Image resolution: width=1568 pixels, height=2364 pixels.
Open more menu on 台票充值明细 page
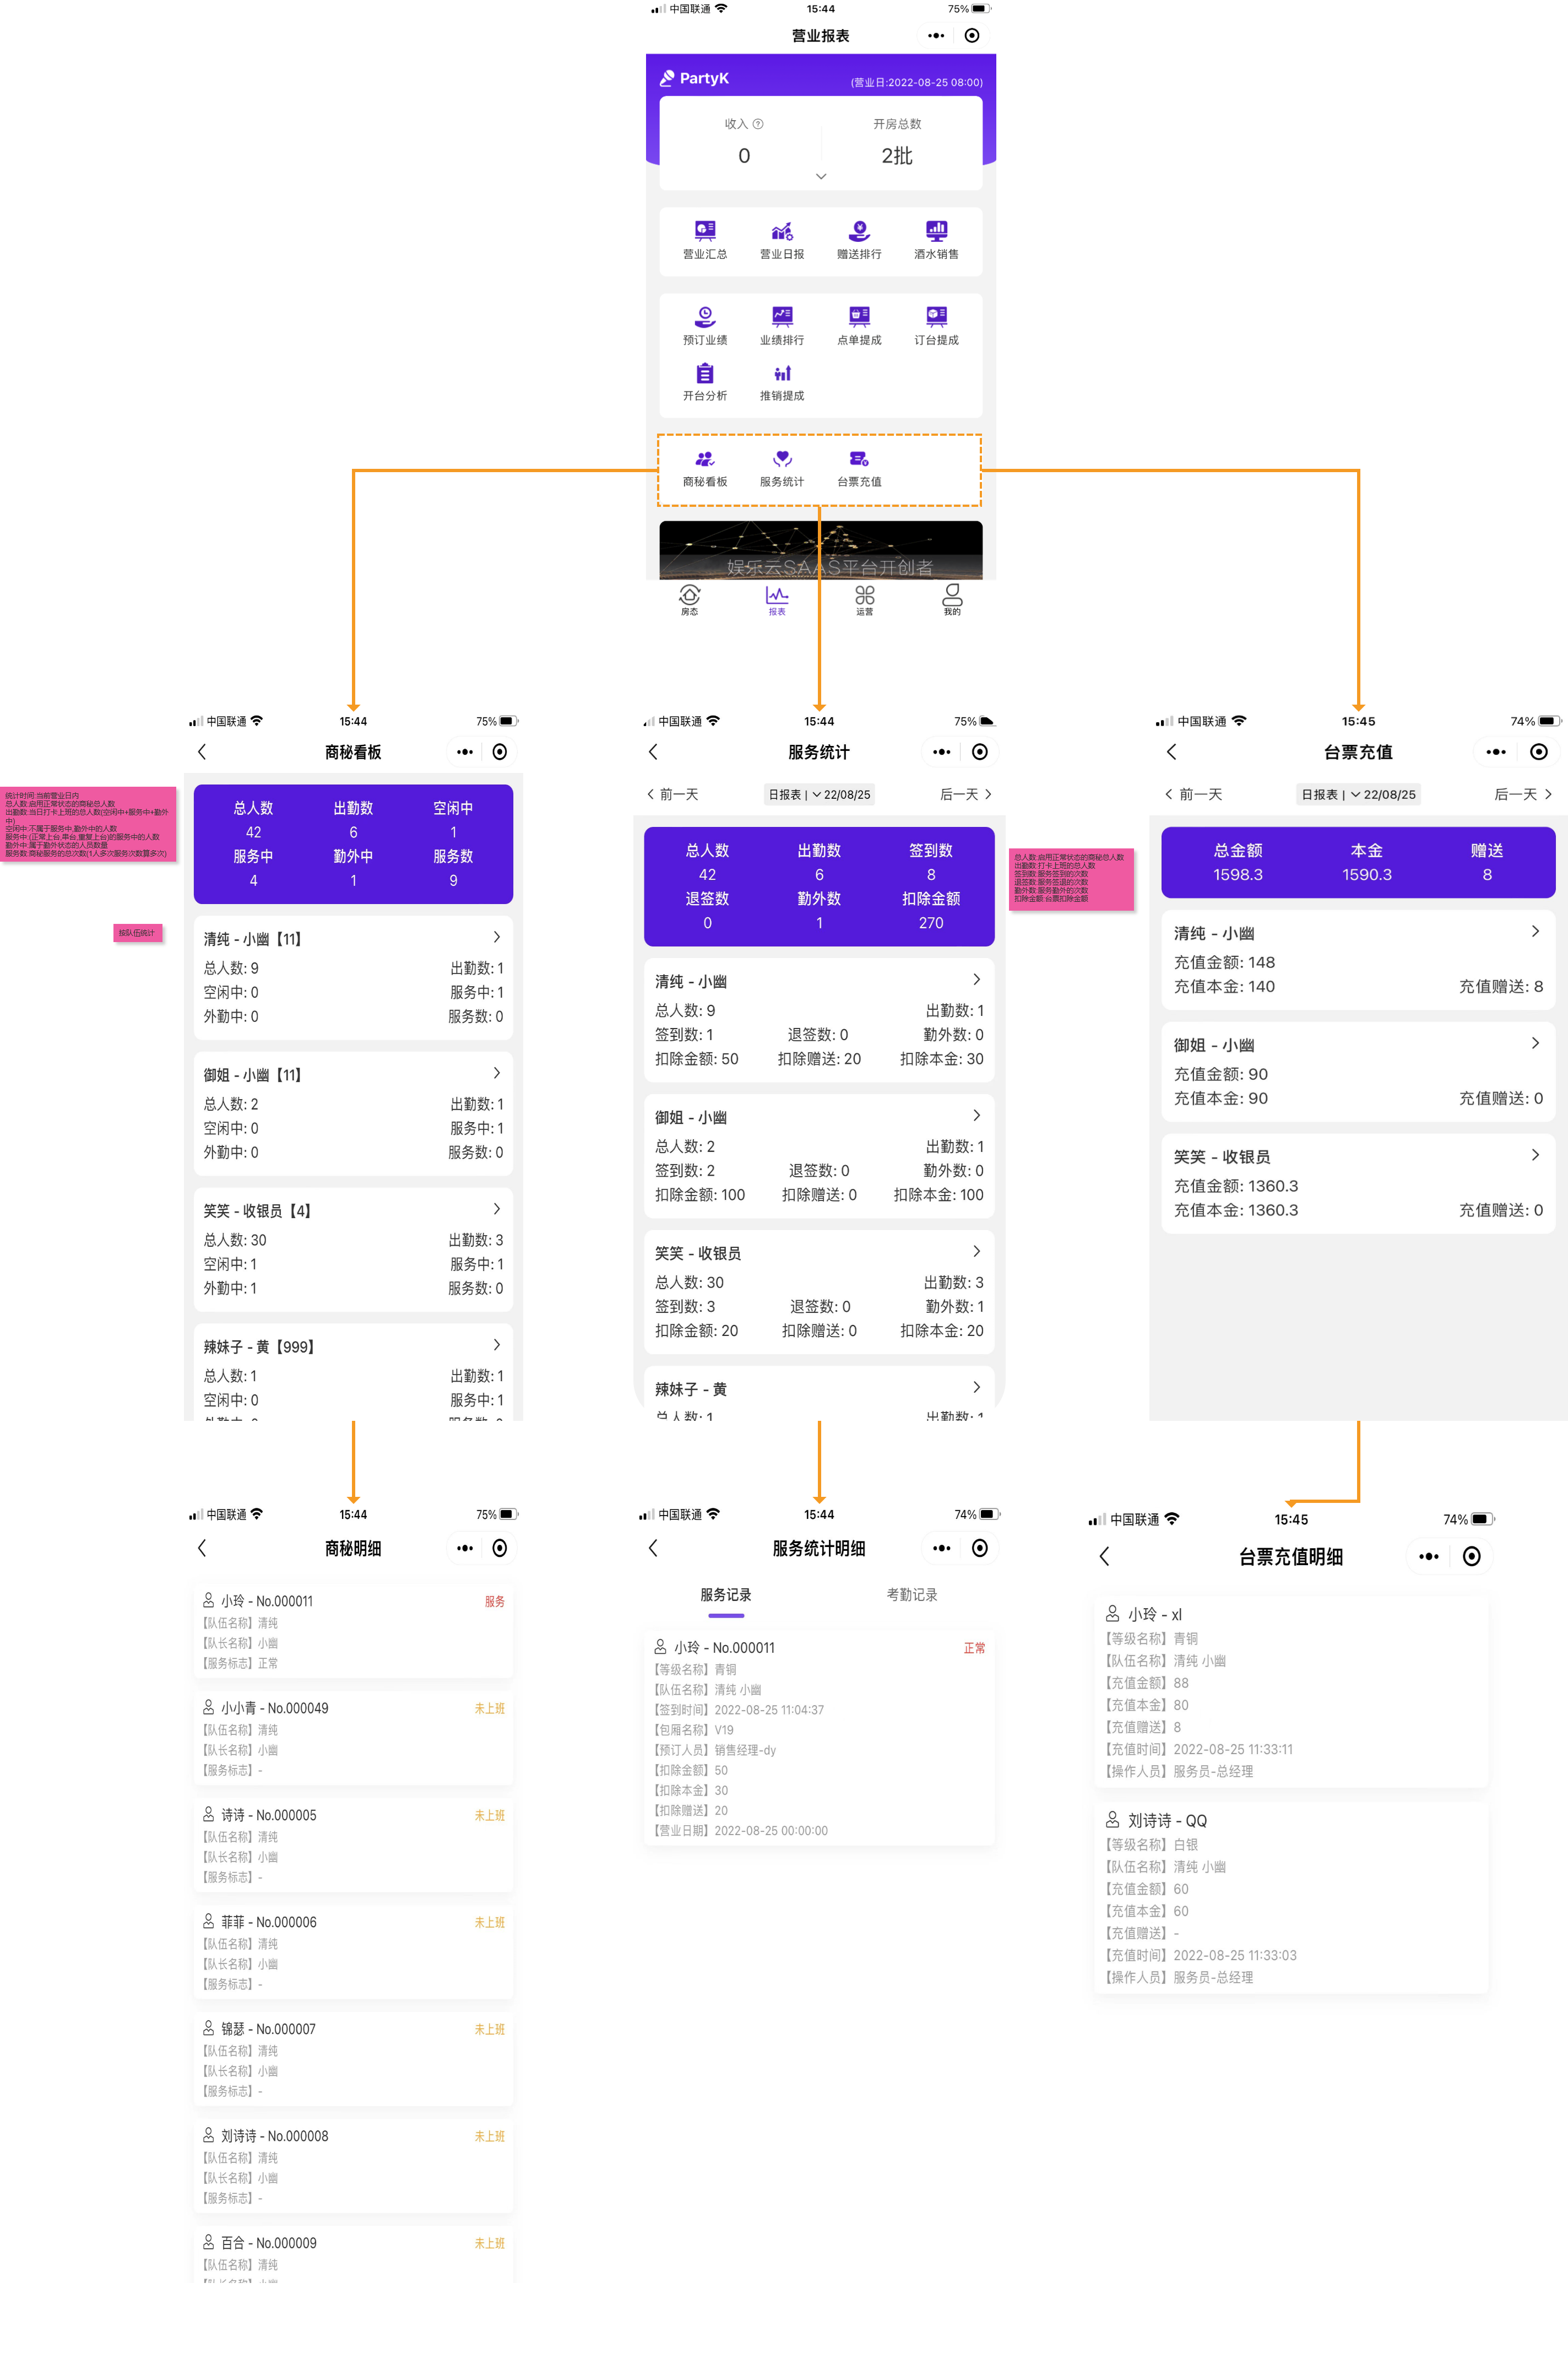1429,1556
